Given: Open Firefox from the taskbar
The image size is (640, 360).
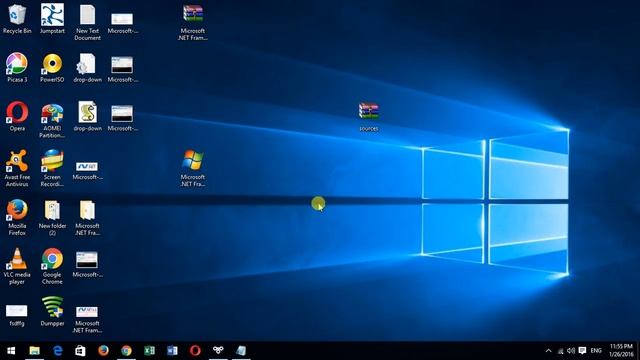Looking at the screenshot, I should pyautogui.click(x=103, y=351).
